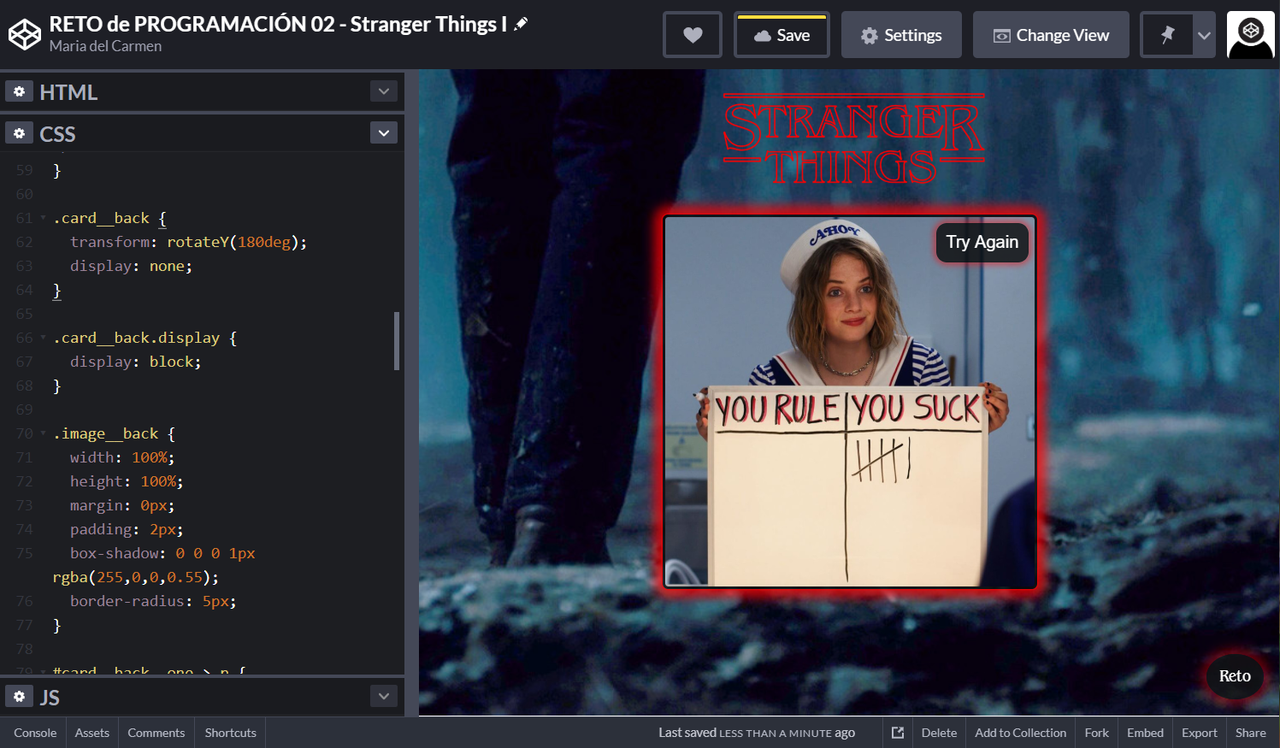Open the Embed option

click(x=1145, y=732)
